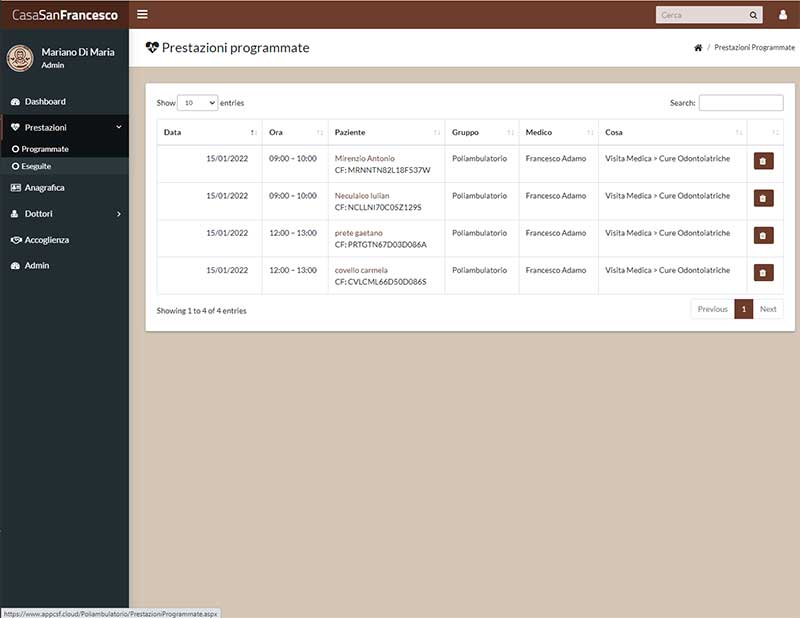This screenshot has height=618, width=800.
Task: Expand the Dottori sidebar submenu
Action: (64, 214)
